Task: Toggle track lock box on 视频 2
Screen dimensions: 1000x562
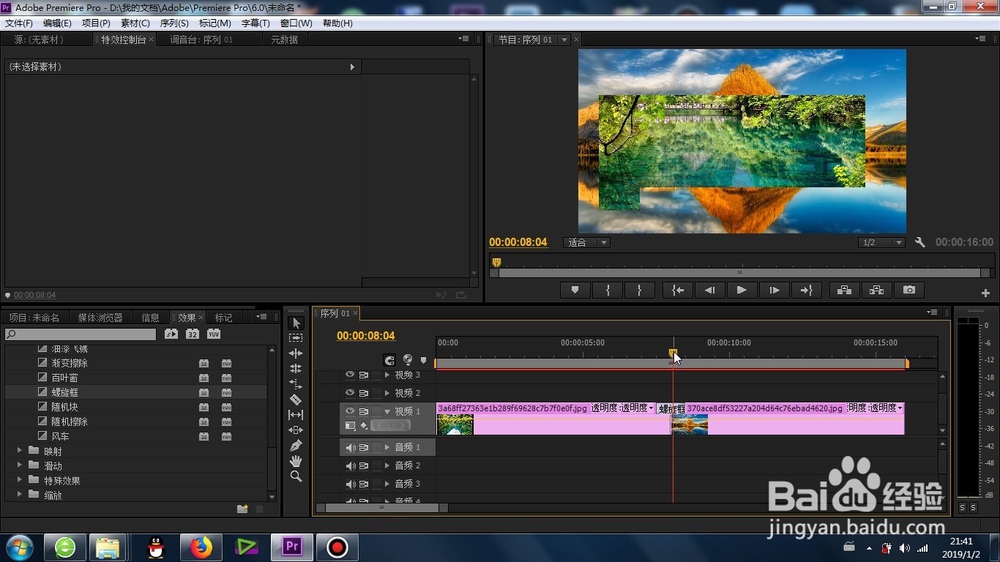Action: point(377,393)
